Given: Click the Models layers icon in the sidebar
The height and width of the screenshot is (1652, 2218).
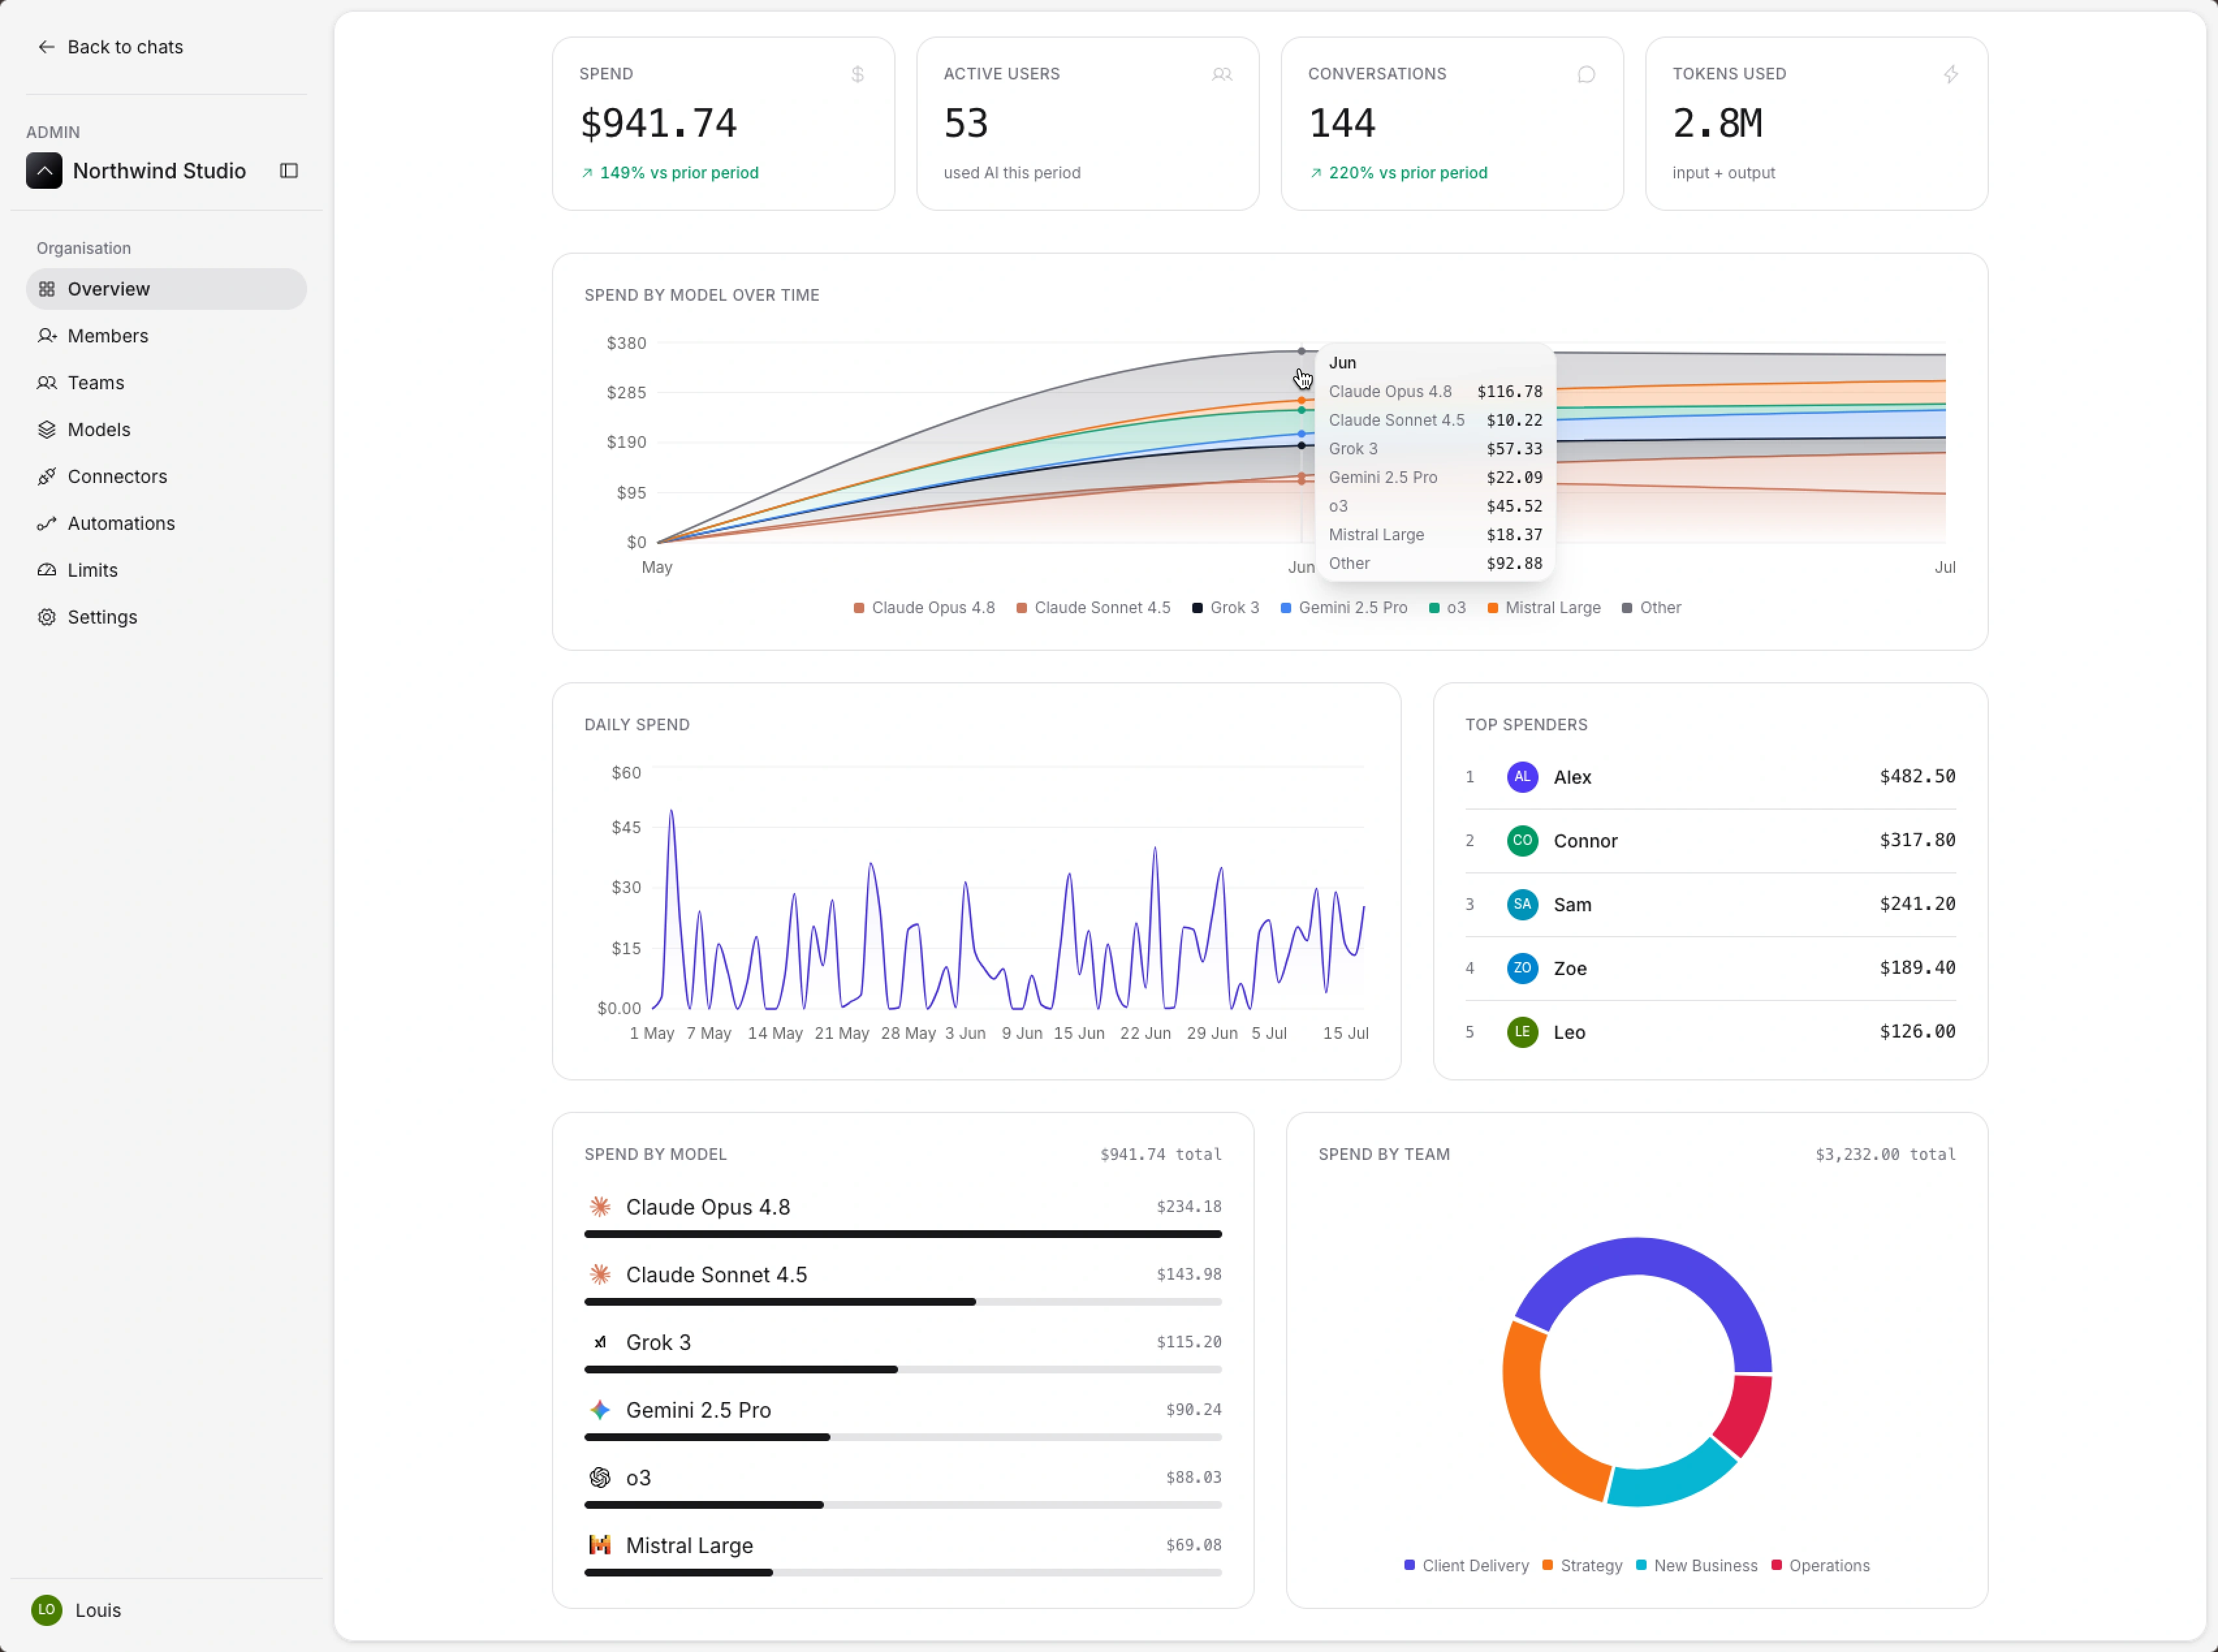Looking at the screenshot, I should [47, 430].
